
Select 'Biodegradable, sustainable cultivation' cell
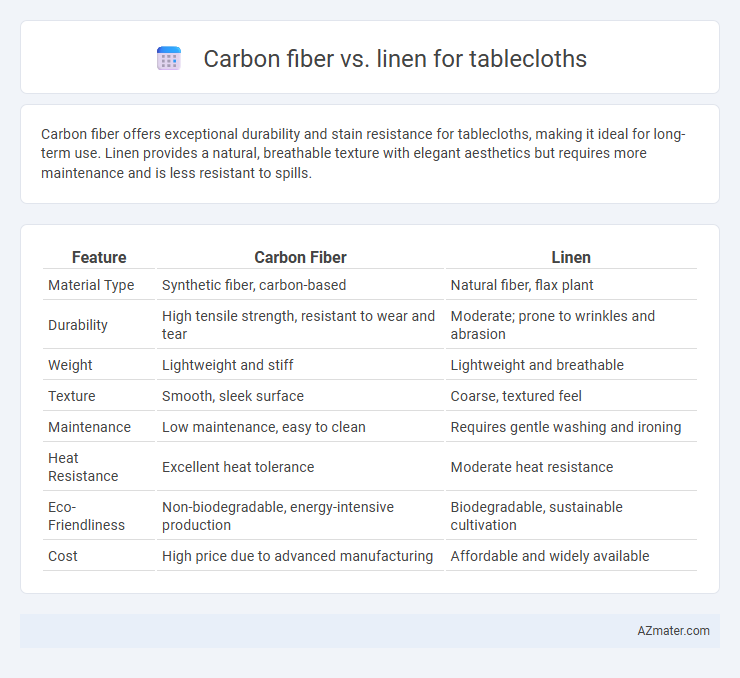(x=571, y=516)
